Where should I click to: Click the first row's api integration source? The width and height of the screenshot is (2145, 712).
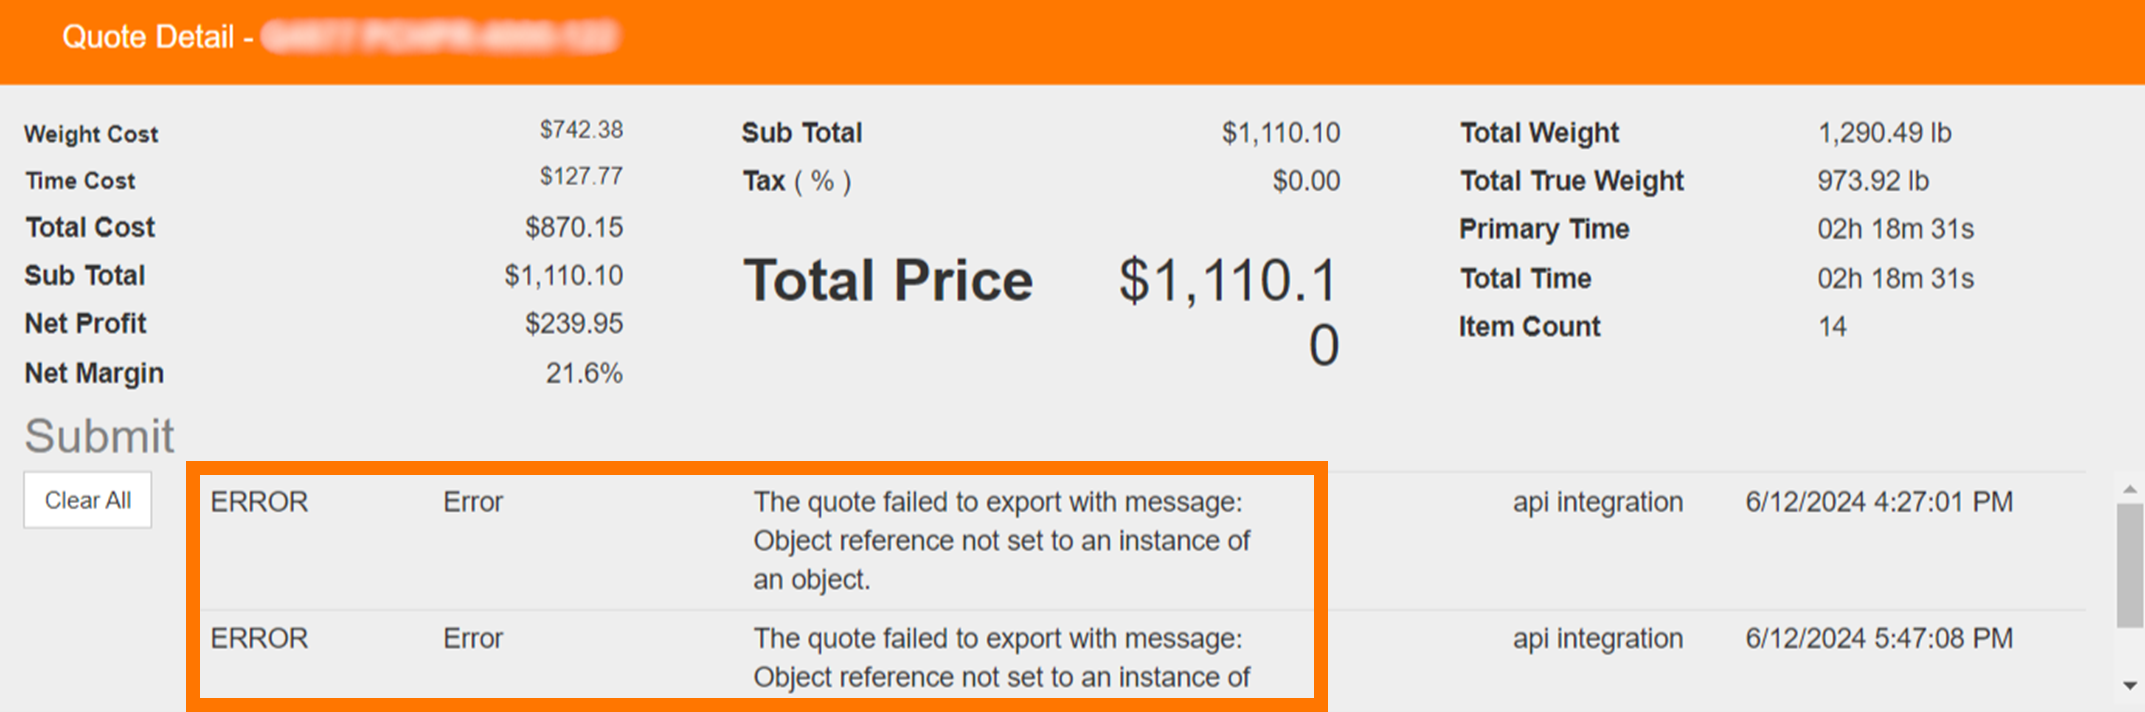[1597, 502]
